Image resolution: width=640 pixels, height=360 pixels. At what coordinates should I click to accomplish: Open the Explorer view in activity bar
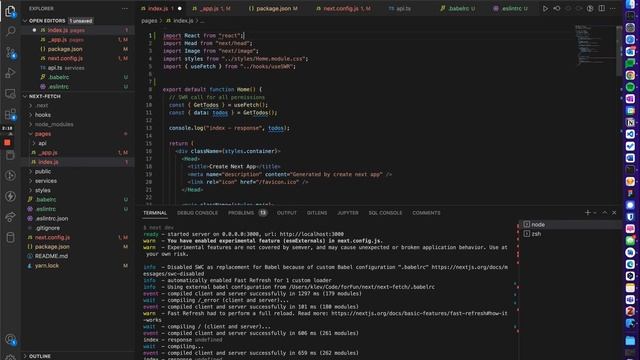click(10, 11)
